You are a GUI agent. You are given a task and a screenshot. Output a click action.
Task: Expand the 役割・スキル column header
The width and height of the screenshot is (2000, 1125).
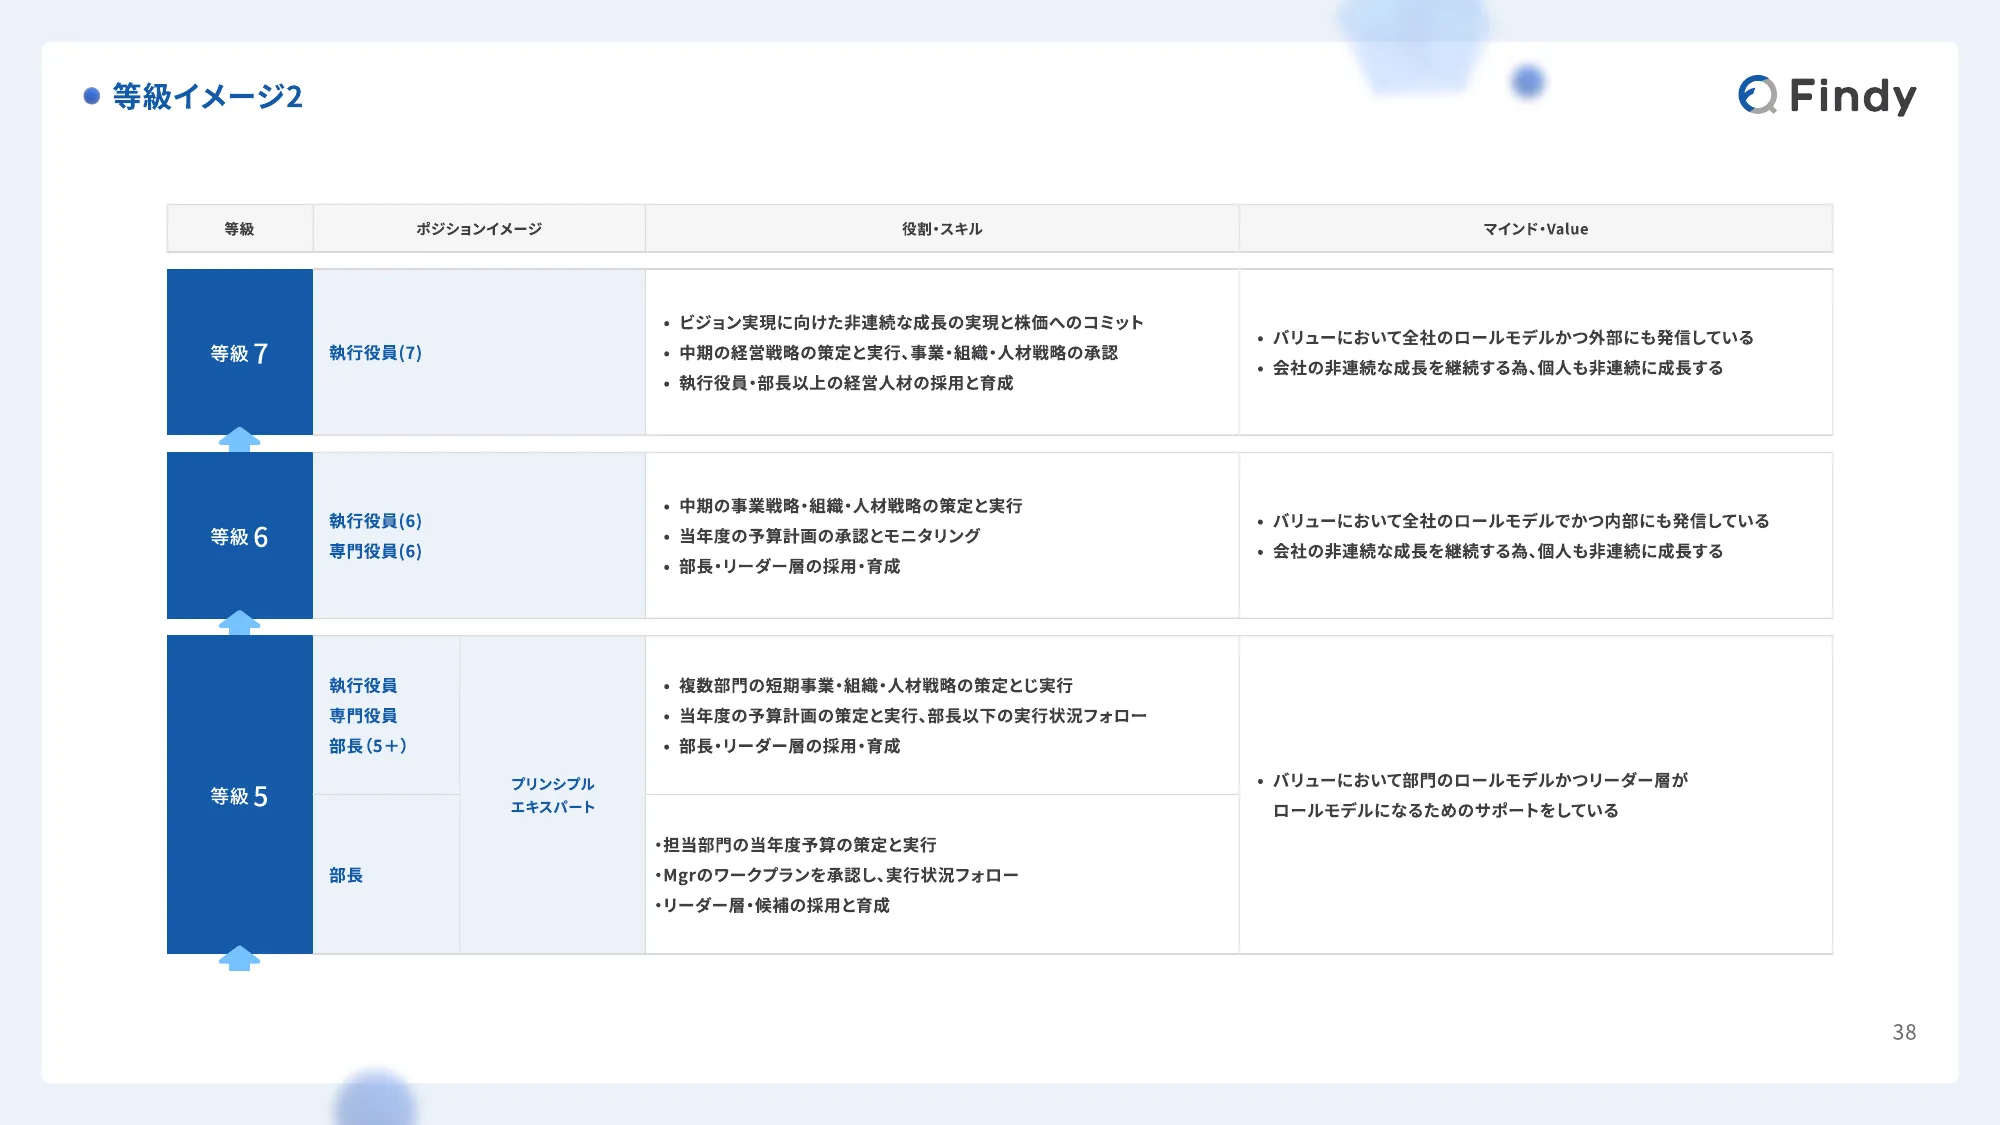tap(943, 228)
